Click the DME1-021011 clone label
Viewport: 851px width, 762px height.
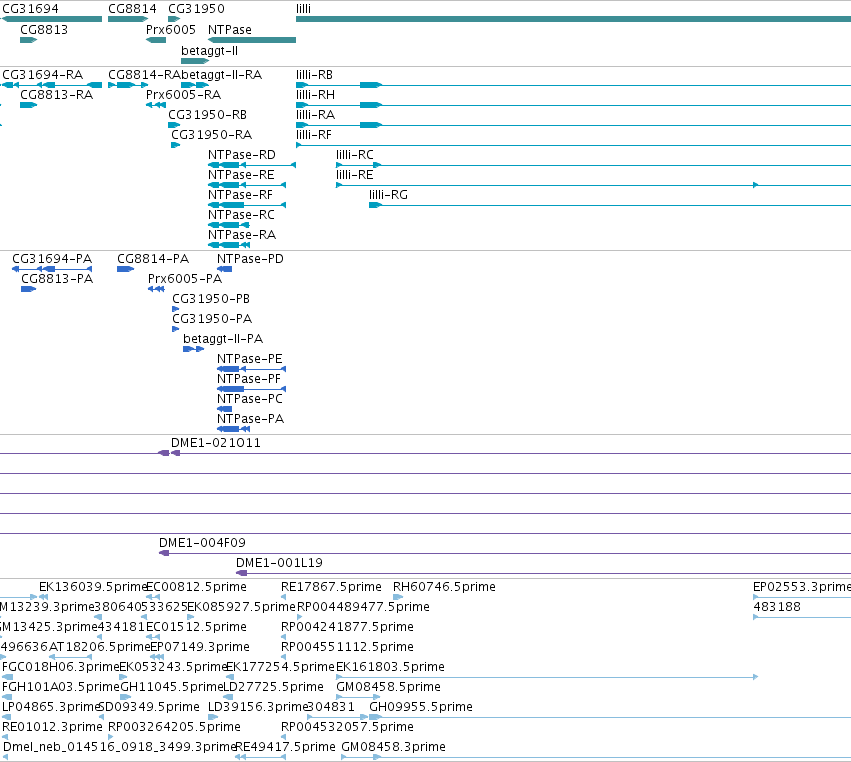click(x=216, y=442)
